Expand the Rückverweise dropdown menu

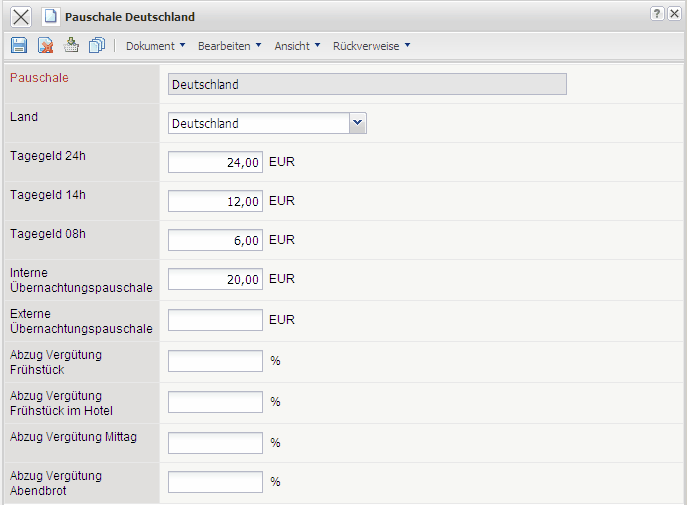(371, 45)
